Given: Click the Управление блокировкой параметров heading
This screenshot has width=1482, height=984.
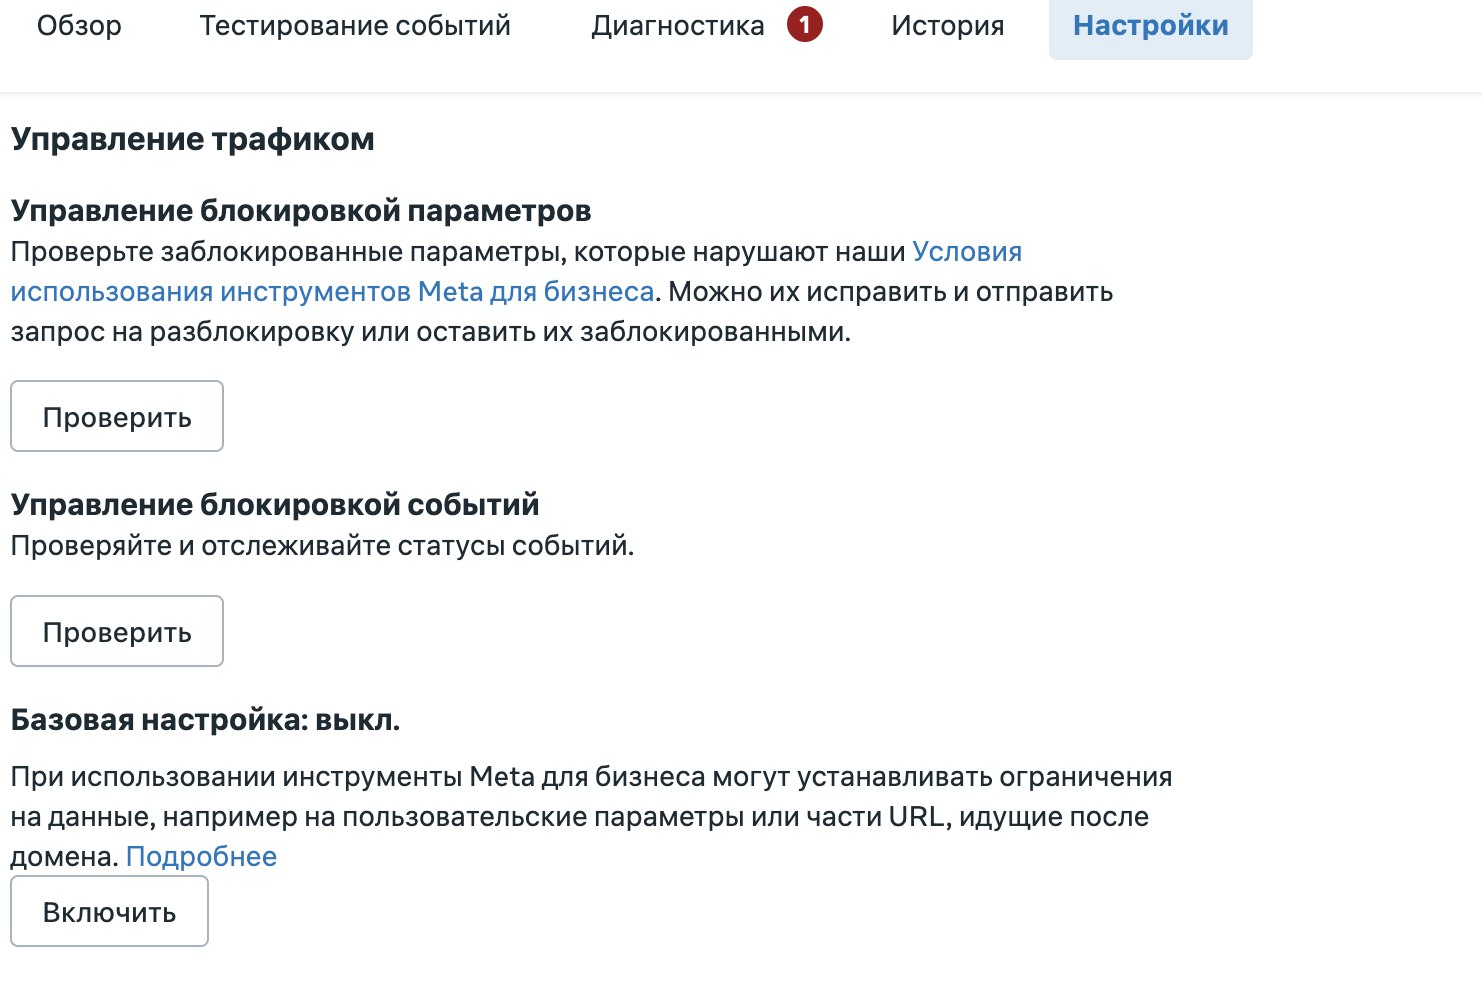Looking at the screenshot, I should (x=301, y=211).
